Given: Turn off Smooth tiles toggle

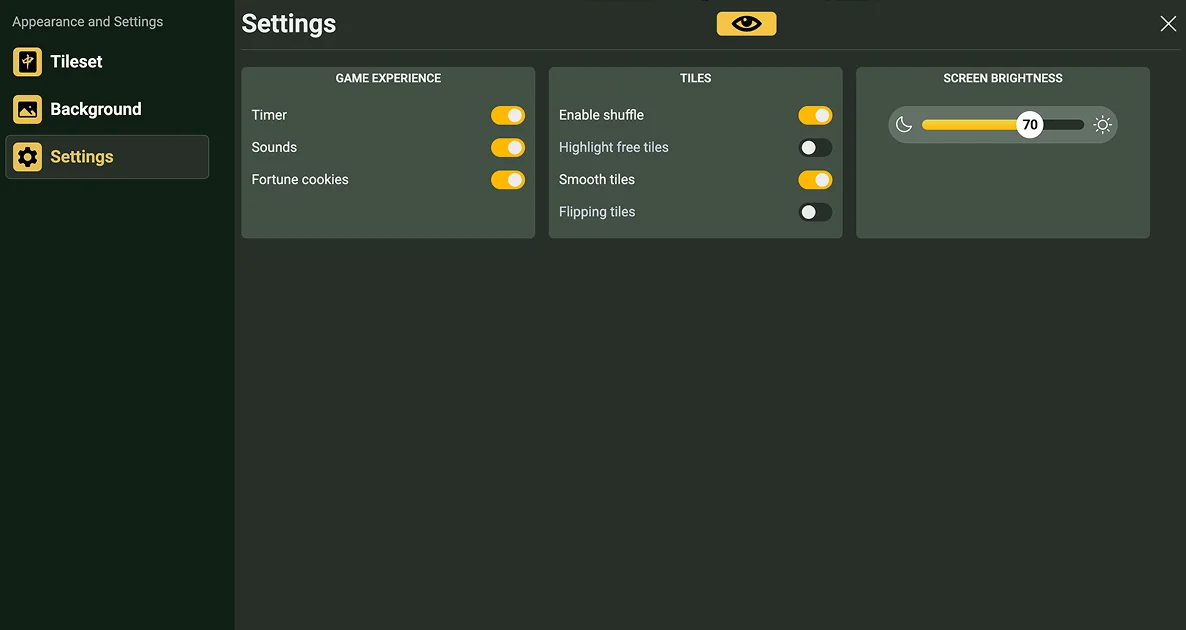Looking at the screenshot, I should coord(815,180).
